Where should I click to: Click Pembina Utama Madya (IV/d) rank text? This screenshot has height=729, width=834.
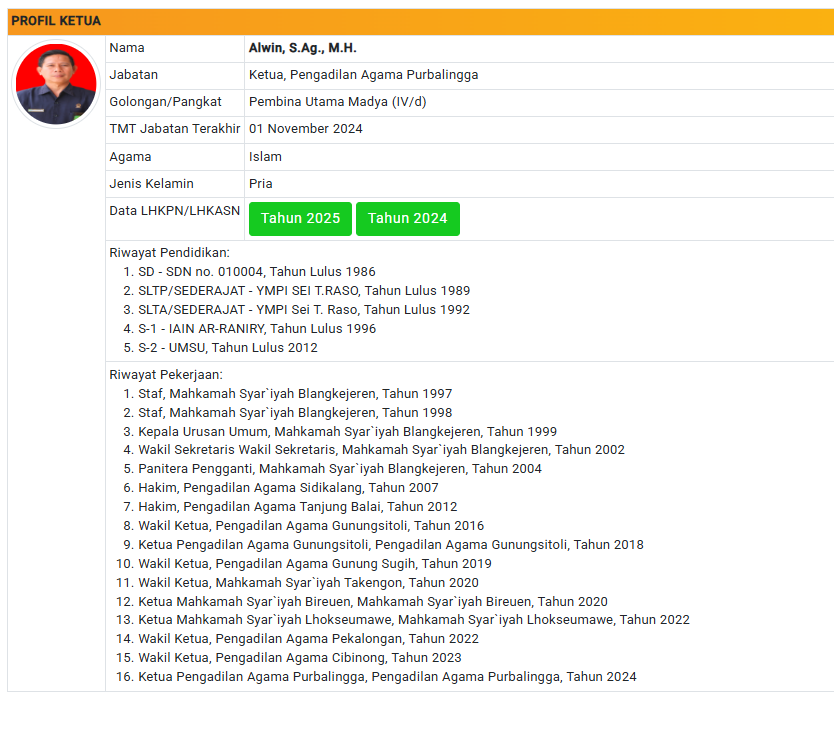click(337, 102)
